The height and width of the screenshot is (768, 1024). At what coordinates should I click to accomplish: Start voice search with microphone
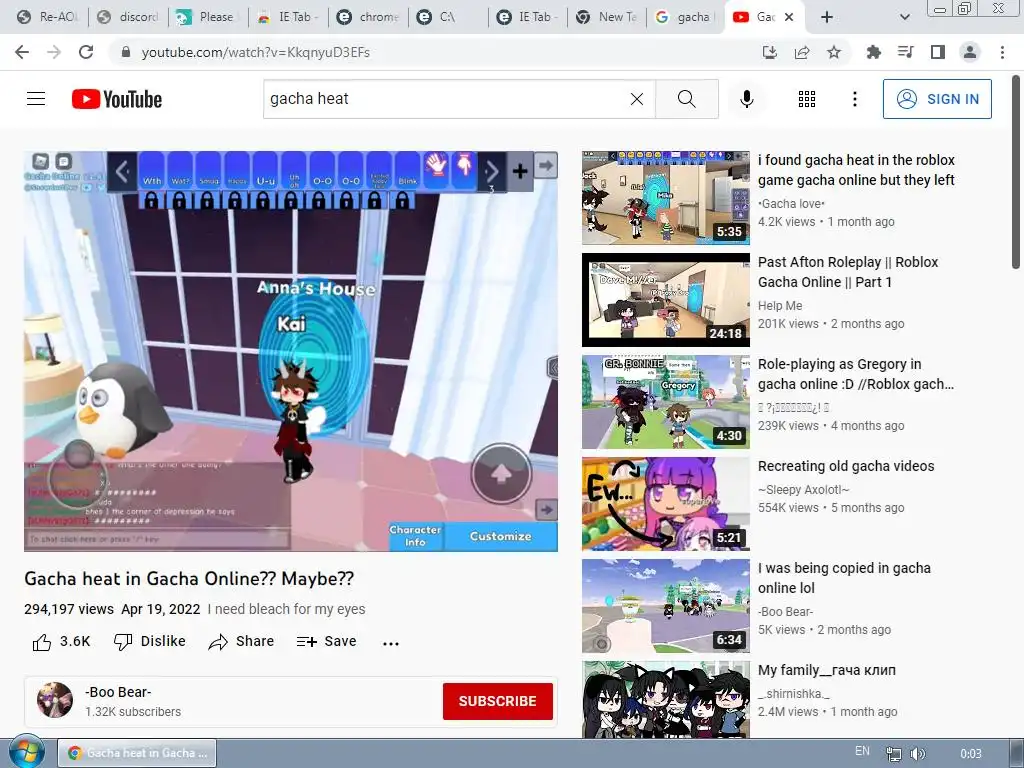click(746, 99)
